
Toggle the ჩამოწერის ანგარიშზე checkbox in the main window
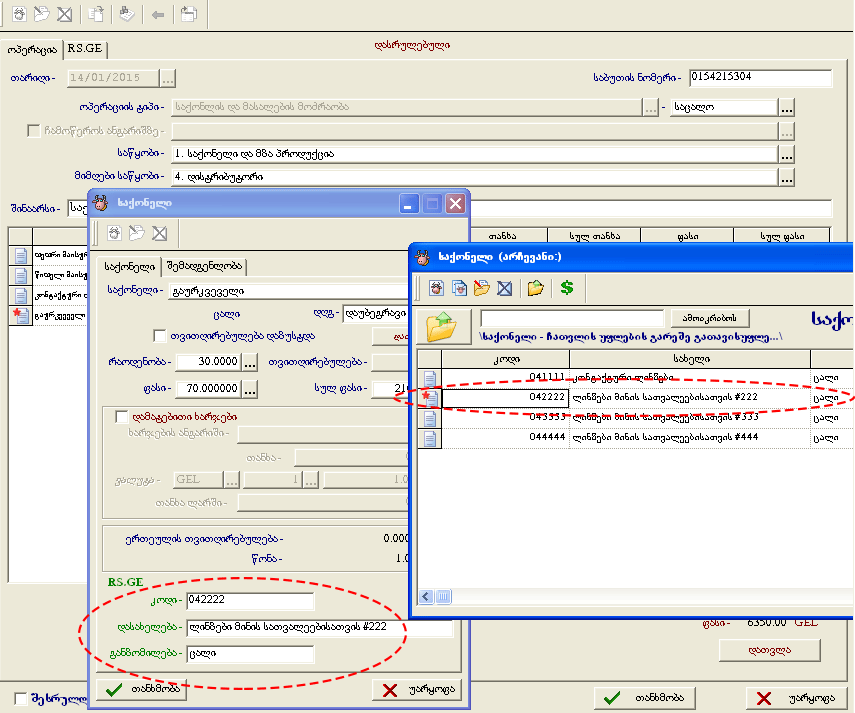pos(34,131)
